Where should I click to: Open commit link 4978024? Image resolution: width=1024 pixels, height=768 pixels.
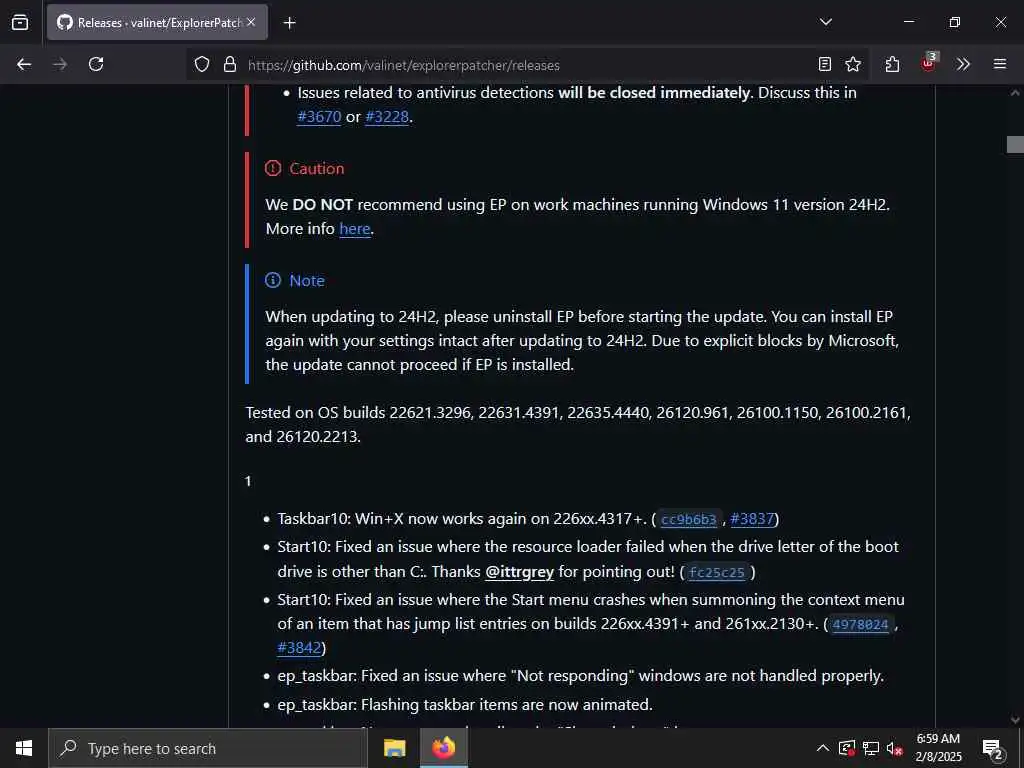[860, 624]
